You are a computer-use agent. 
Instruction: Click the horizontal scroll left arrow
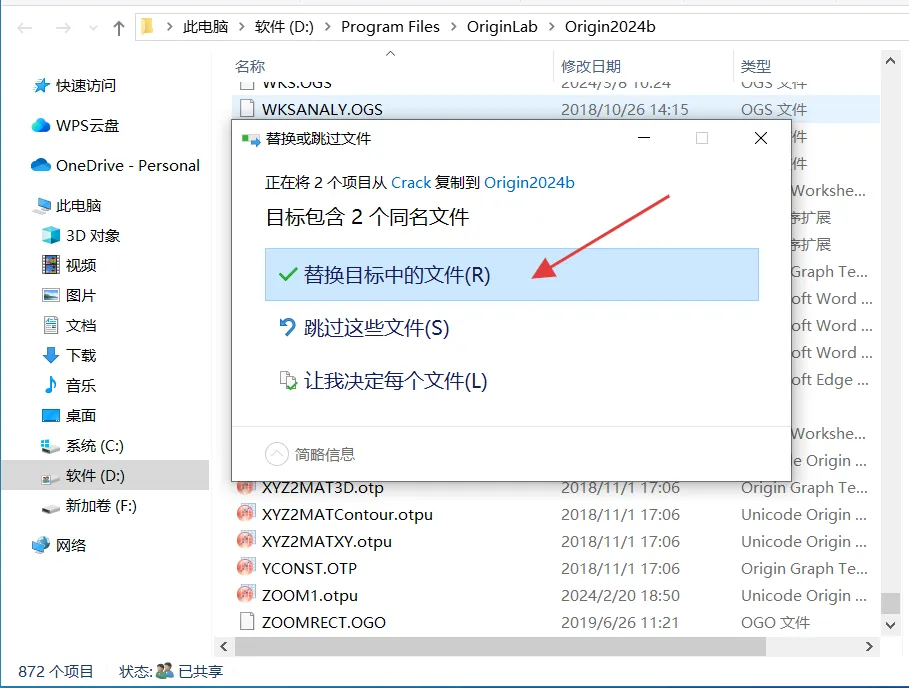coord(224,646)
